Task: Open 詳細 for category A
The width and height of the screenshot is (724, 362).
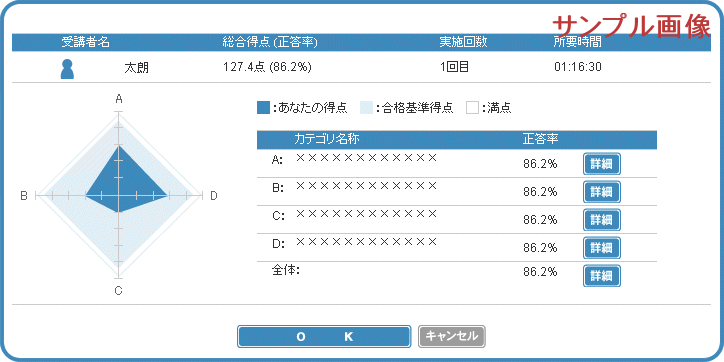Action: [602, 164]
